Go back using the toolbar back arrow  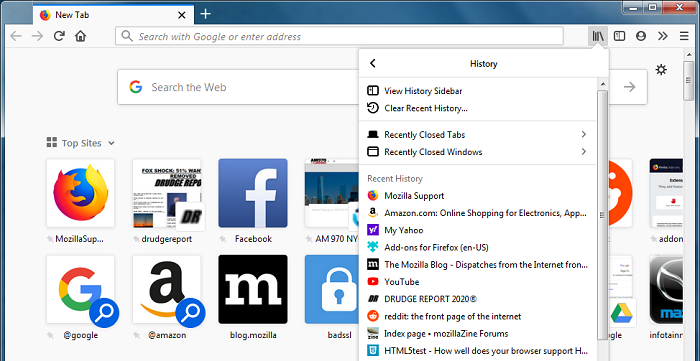16,36
